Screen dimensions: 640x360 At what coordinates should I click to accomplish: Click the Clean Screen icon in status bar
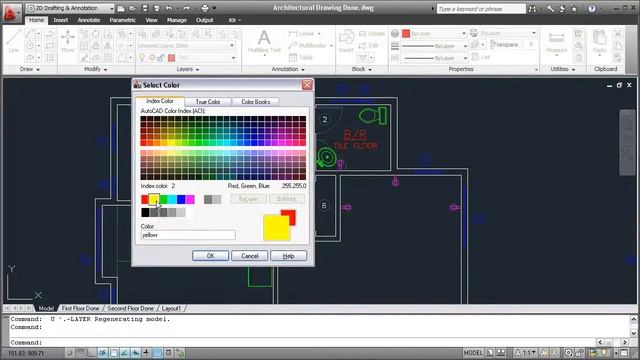tap(624, 353)
